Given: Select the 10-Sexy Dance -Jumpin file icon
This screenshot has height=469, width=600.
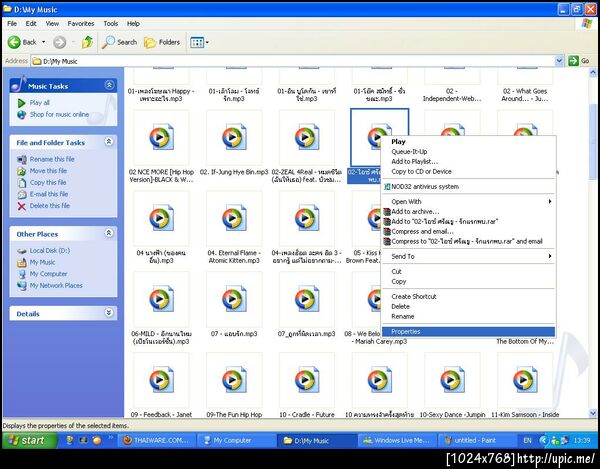Looking at the screenshot, I should click(x=452, y=380).
